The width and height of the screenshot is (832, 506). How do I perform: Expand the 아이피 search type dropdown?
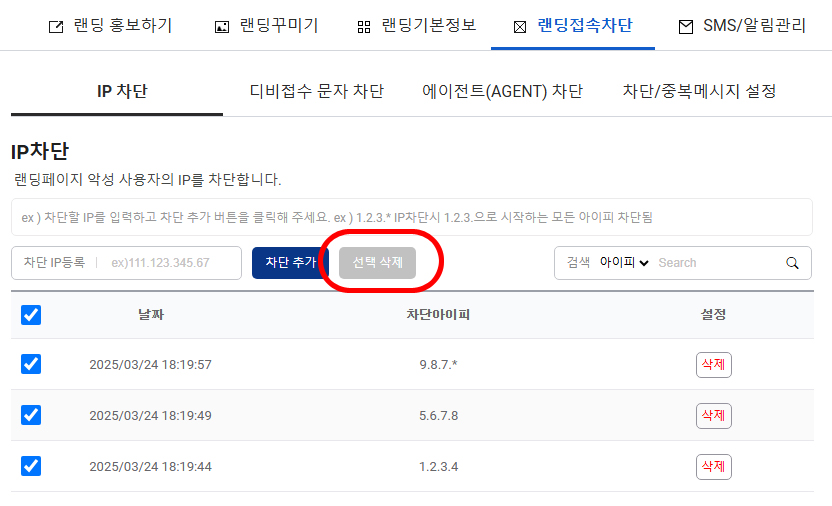(x=624, y=263)
